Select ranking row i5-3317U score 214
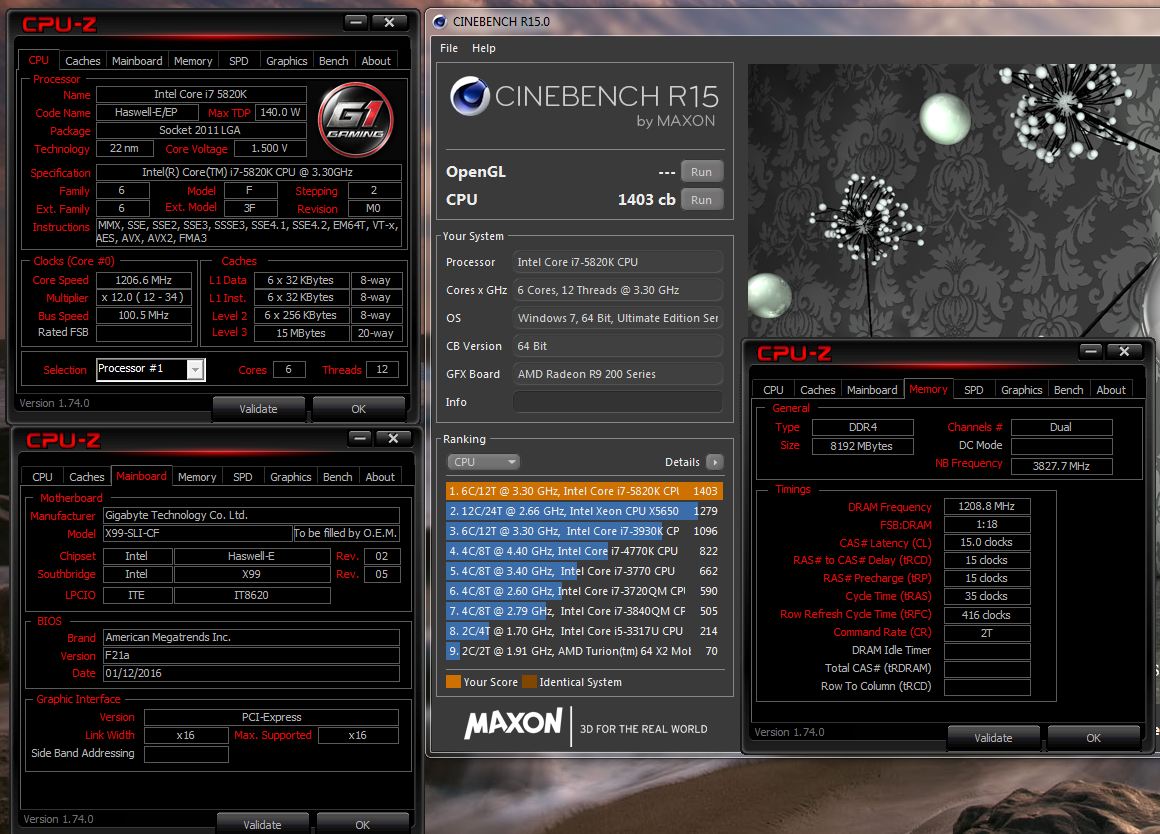Viewport: 1160px width, 834px height. (x=584, y=630)
